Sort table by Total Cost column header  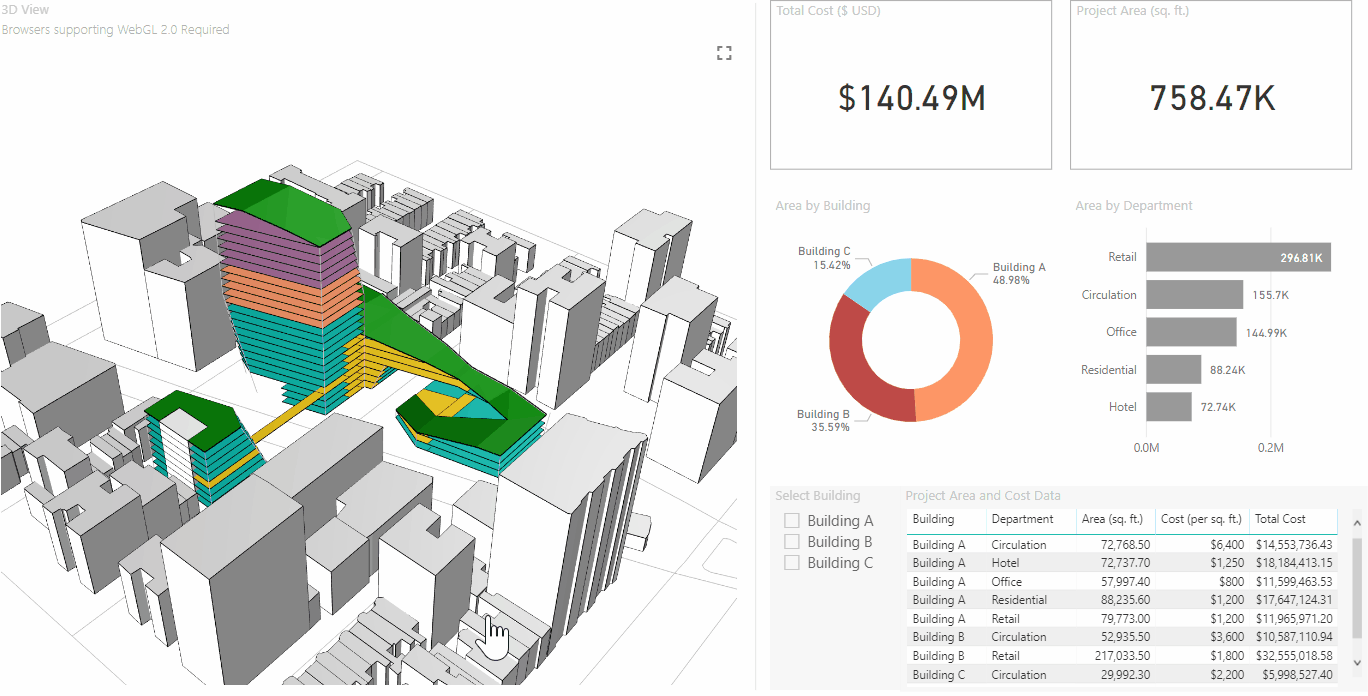(1280, 520)
